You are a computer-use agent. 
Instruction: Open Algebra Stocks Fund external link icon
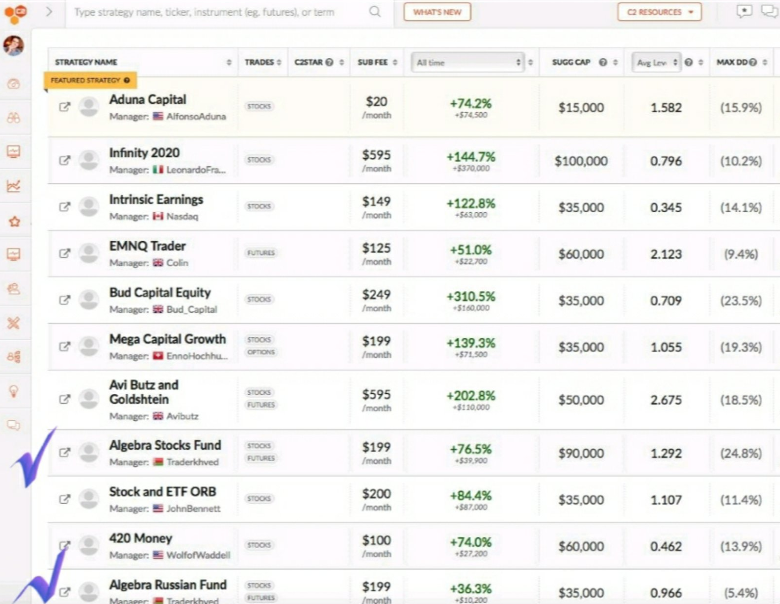click(x=65, y=452)
